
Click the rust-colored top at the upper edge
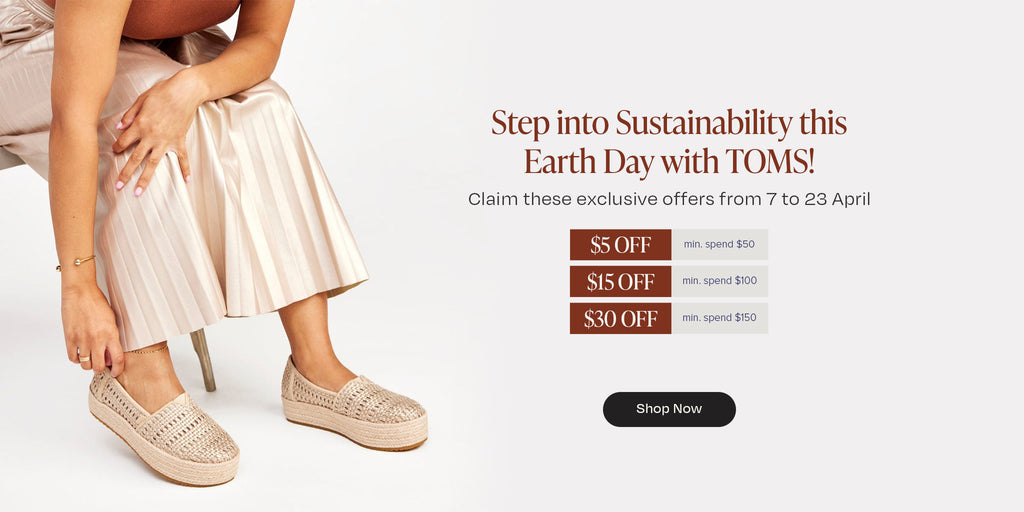[182, 18]
